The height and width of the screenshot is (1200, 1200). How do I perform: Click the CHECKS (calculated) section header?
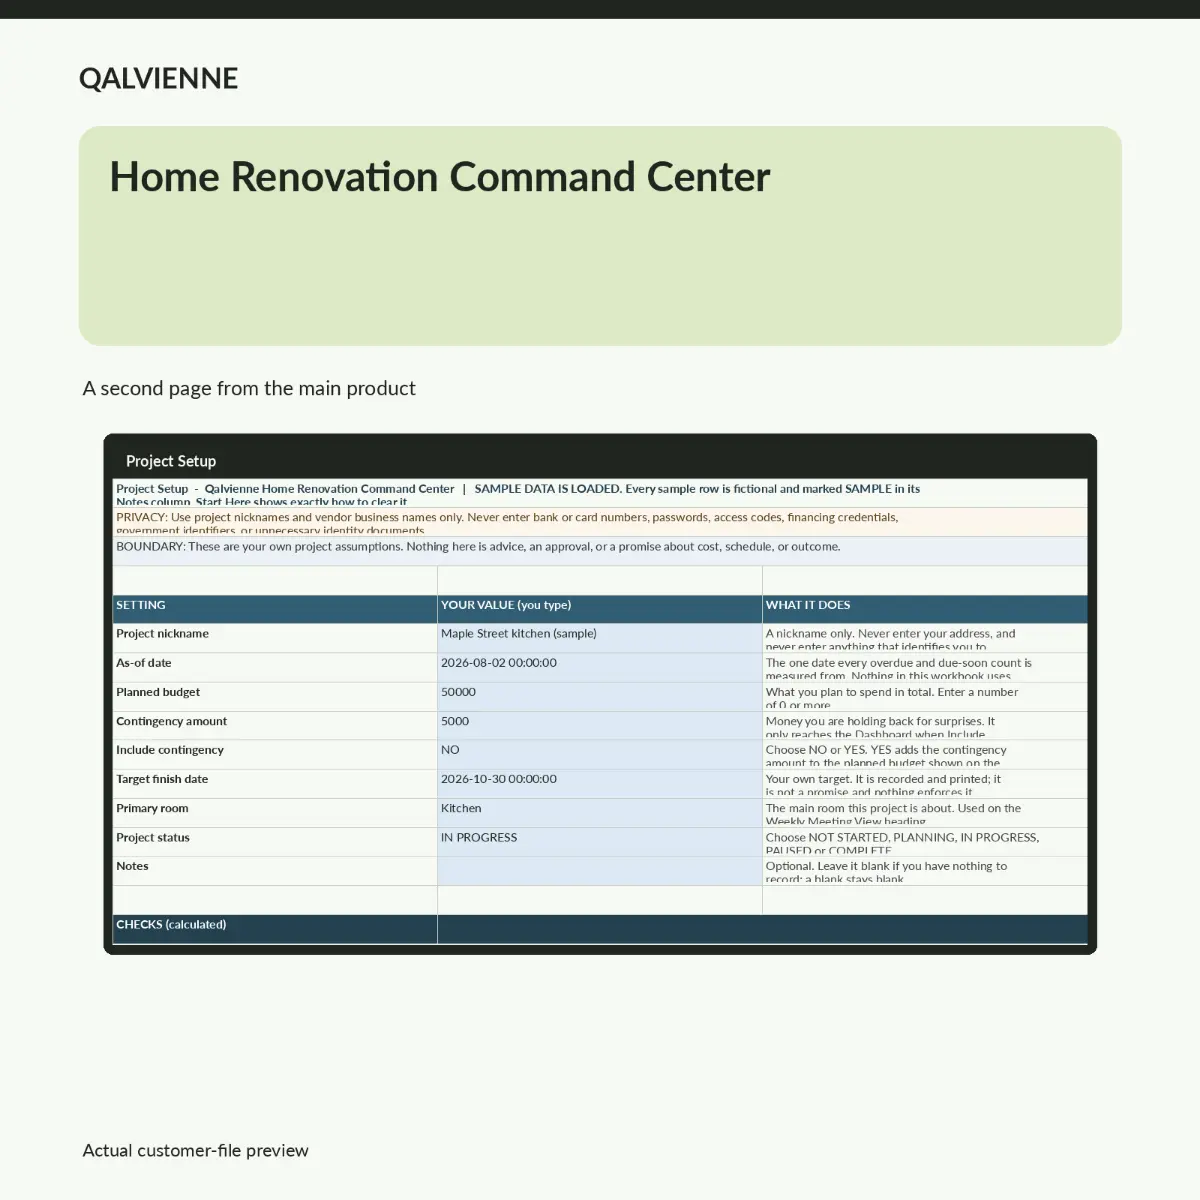point(275,929)
